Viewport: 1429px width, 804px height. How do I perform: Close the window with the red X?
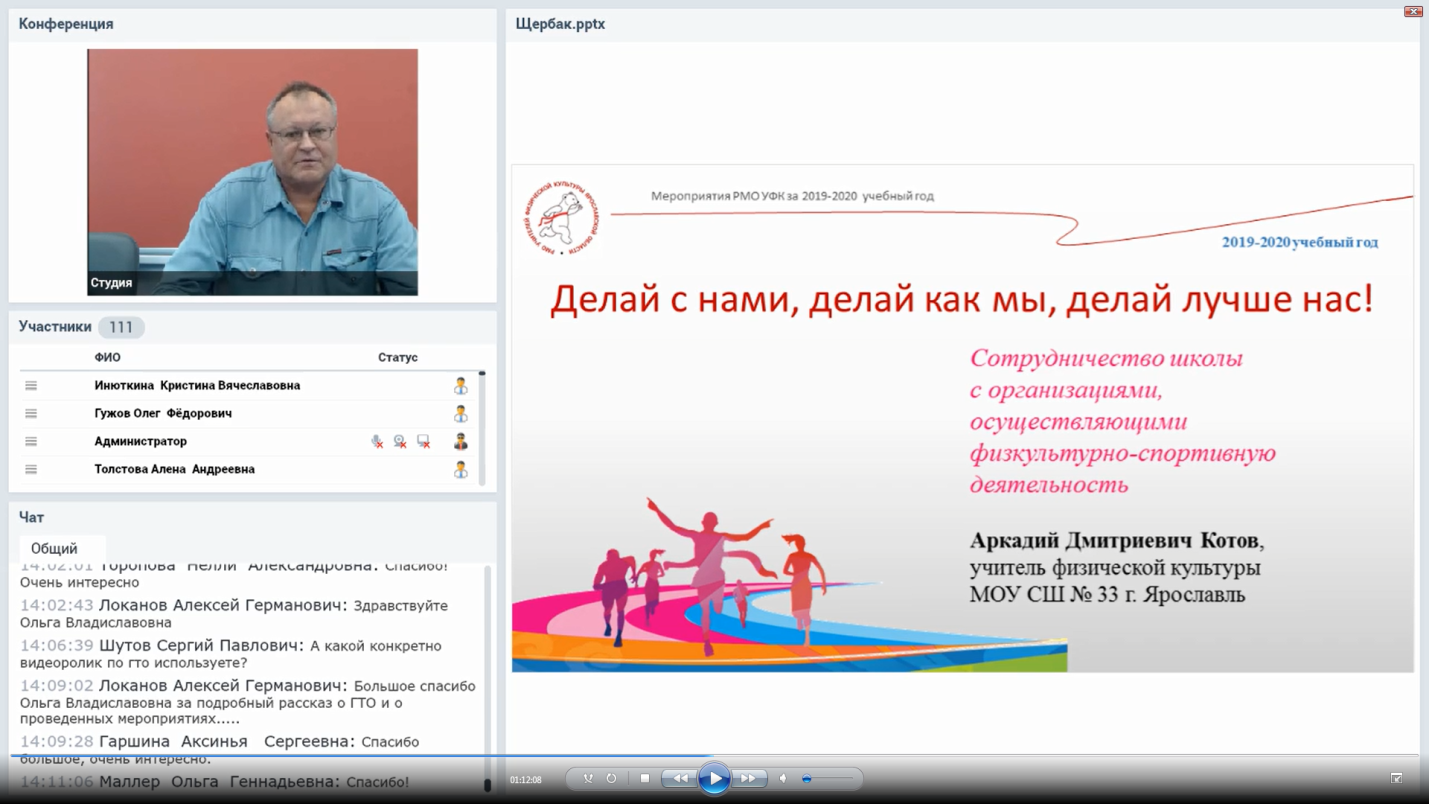(x=1413, y=11)
